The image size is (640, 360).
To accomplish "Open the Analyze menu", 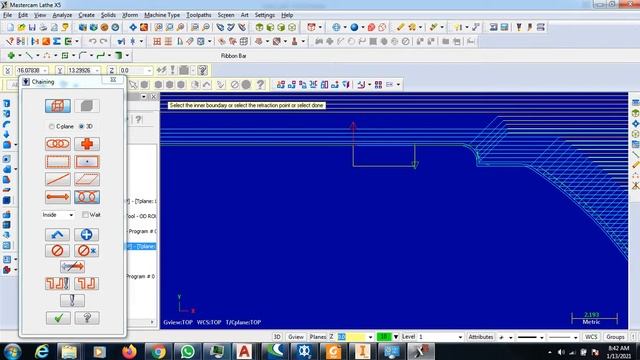I will pos(62,15).
